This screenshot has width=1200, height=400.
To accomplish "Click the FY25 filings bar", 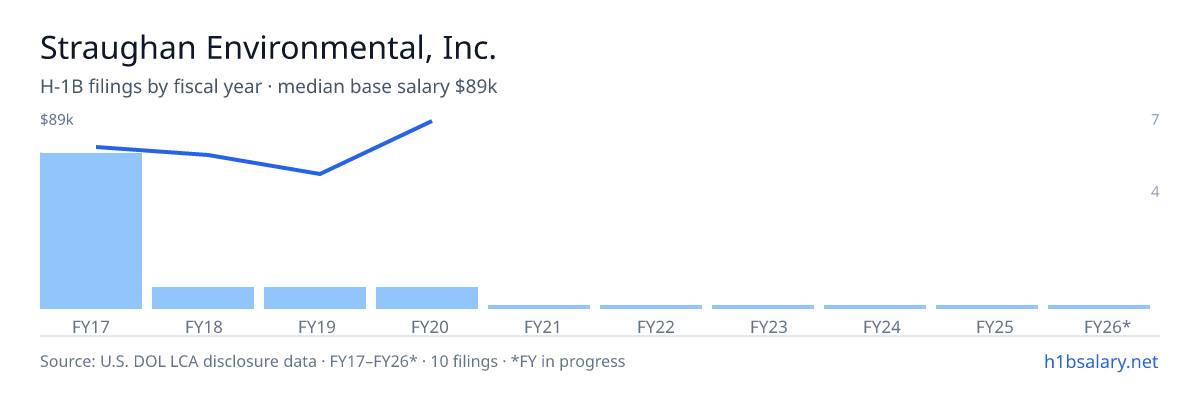I will [x=987, y=307].
